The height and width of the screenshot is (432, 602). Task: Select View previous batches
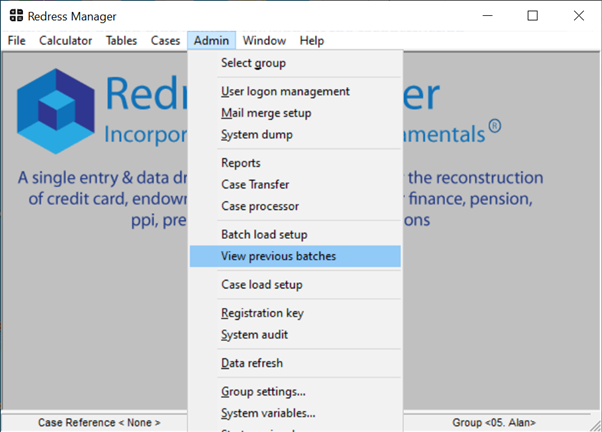pos(295,256)
